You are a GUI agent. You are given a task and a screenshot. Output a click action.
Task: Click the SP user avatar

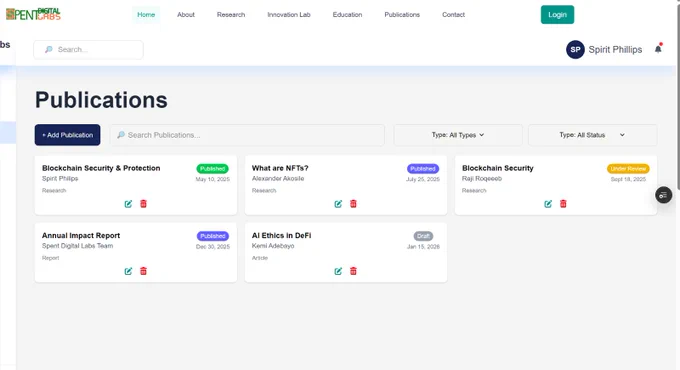coord(575,49)
